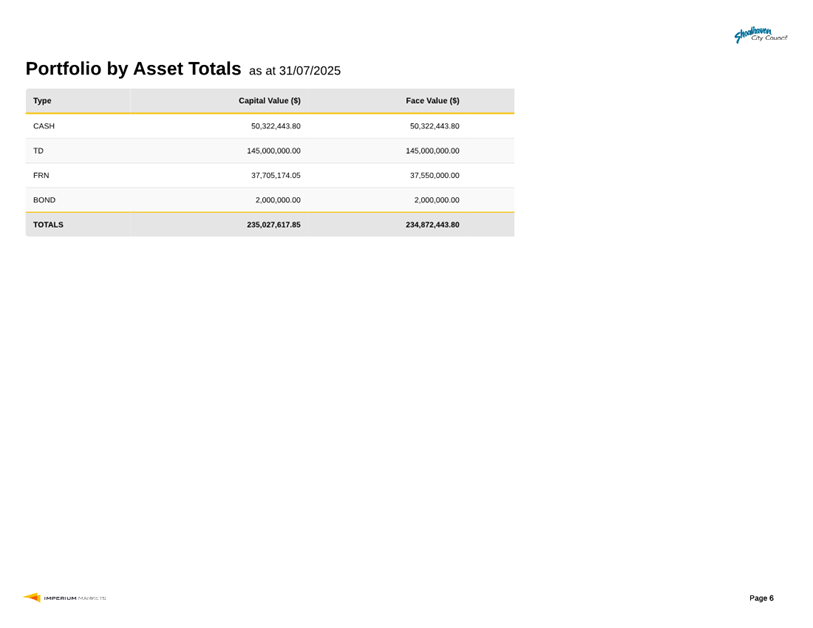This screenshot has width=813, height=628.
Task: Click the TOTALS row label
Action: point(48,225)
